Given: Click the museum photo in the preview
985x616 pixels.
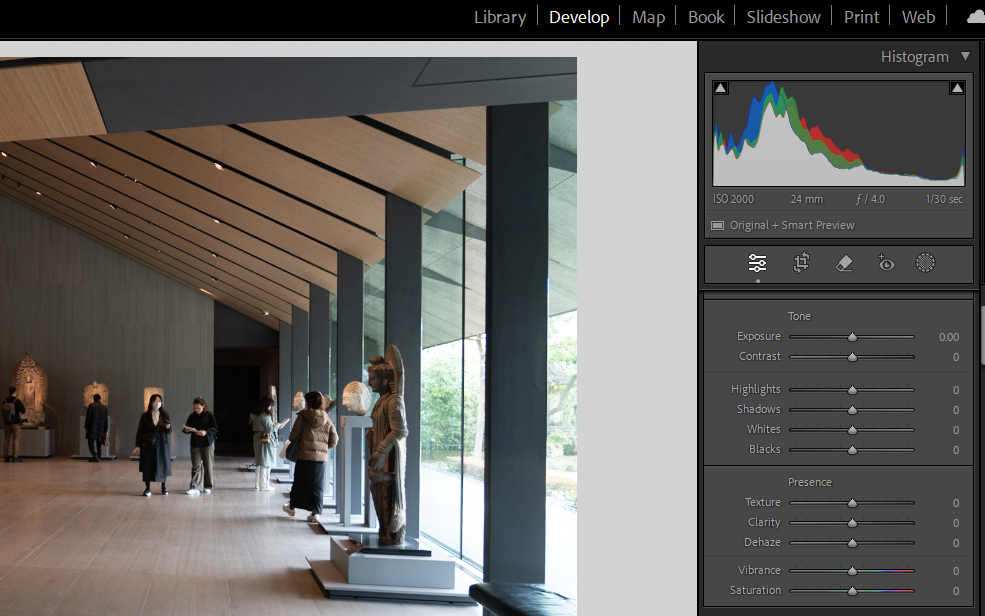Looking at the screenshot, I should (288, 337).
